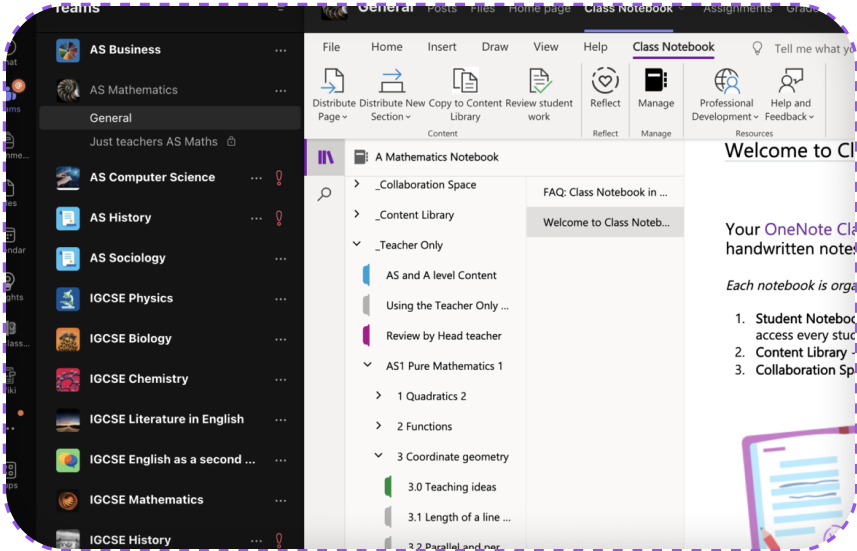Viewport: 857px width, 551px height.
Task: Switch to the Help ribbon tab
Action: [596, 47]
